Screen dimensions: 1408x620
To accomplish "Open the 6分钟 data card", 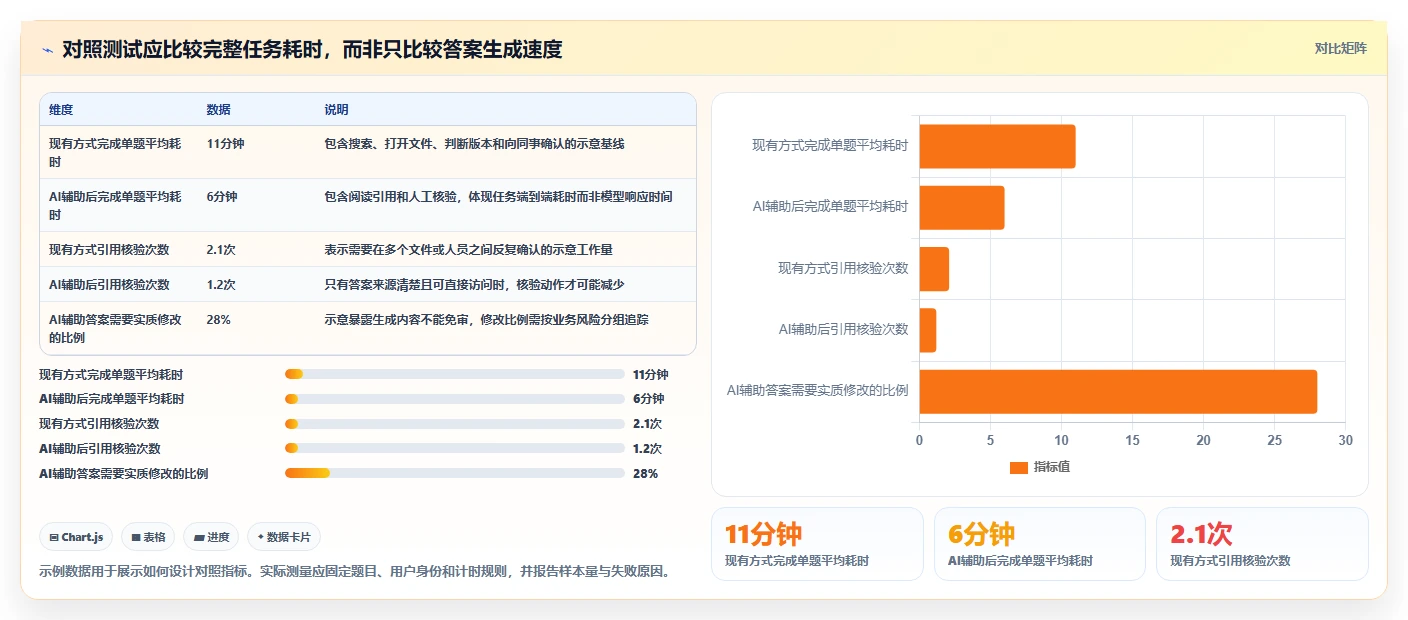I will coord(1040,544).
